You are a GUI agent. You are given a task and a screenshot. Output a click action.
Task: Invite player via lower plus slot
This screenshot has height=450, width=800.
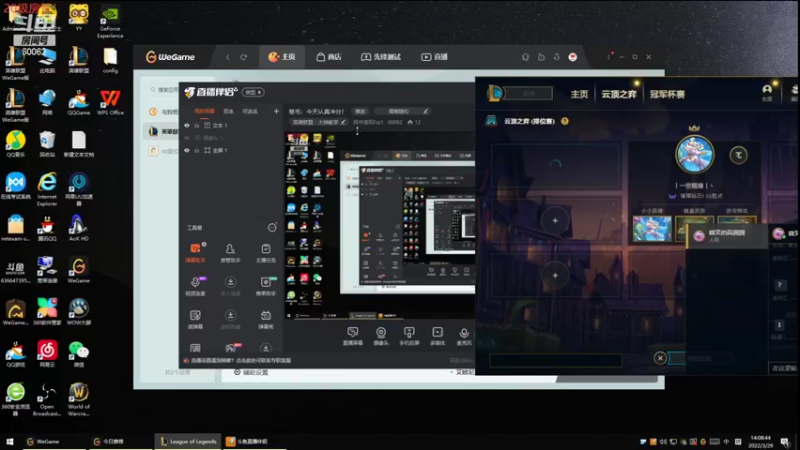tap(555, 276)
